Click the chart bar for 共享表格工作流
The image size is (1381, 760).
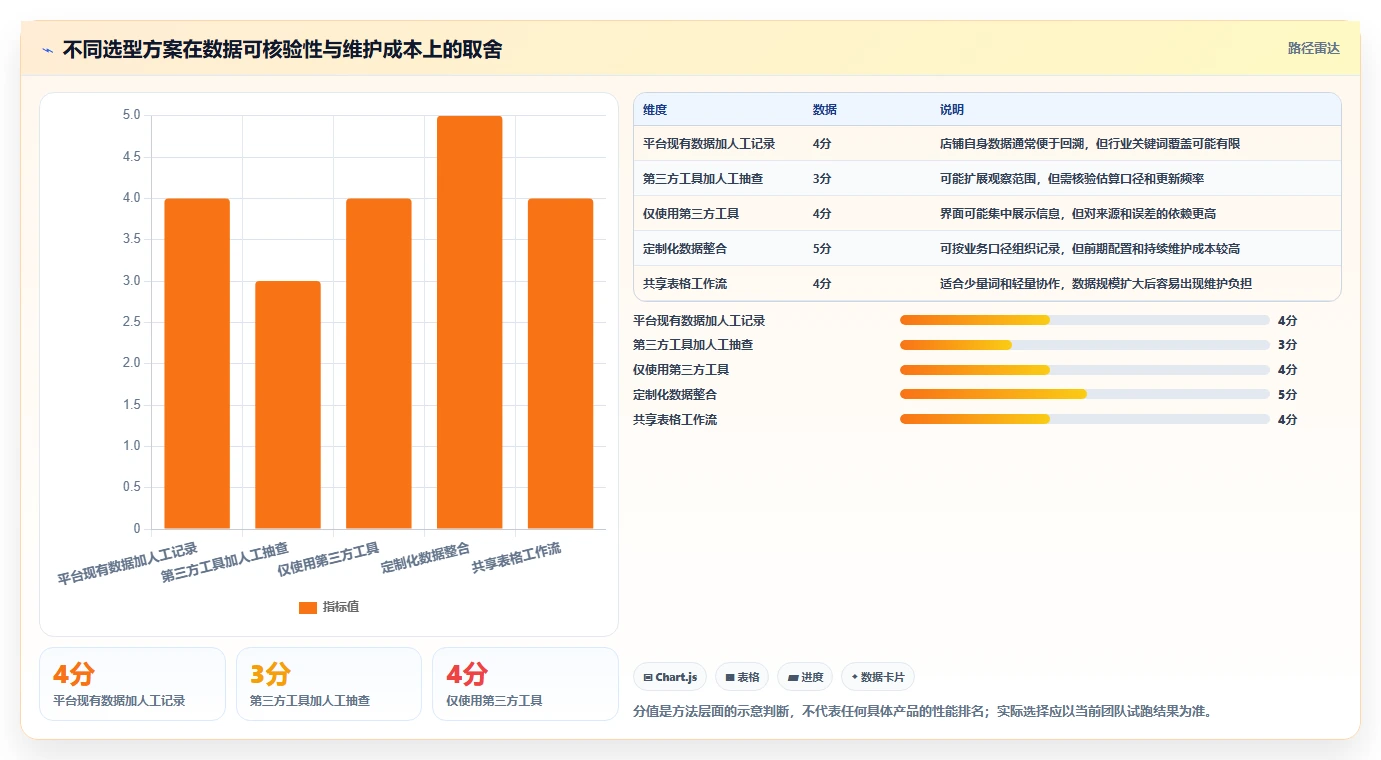pos(560,364)
